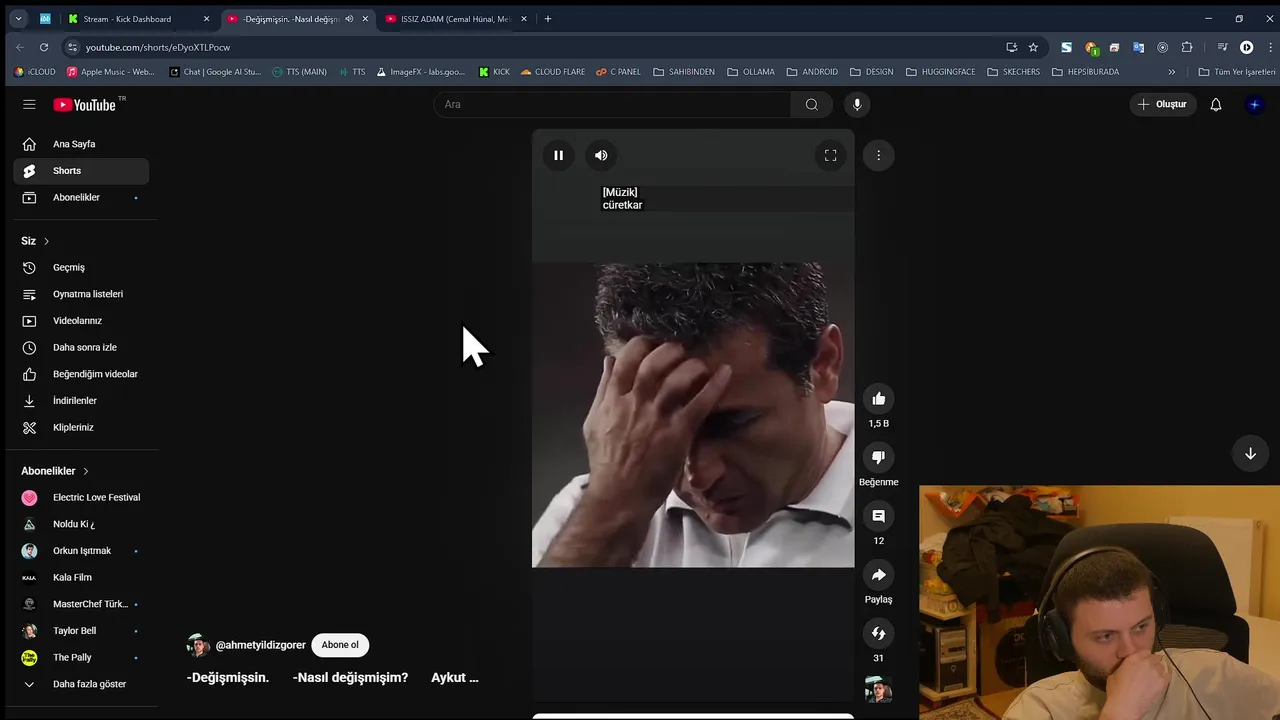Image resolution: width=1280 pixels, height=720 pixels.
Task: Dislike this Short (Beğenme)
Action: pyautogui.click(x=878, y=457)
